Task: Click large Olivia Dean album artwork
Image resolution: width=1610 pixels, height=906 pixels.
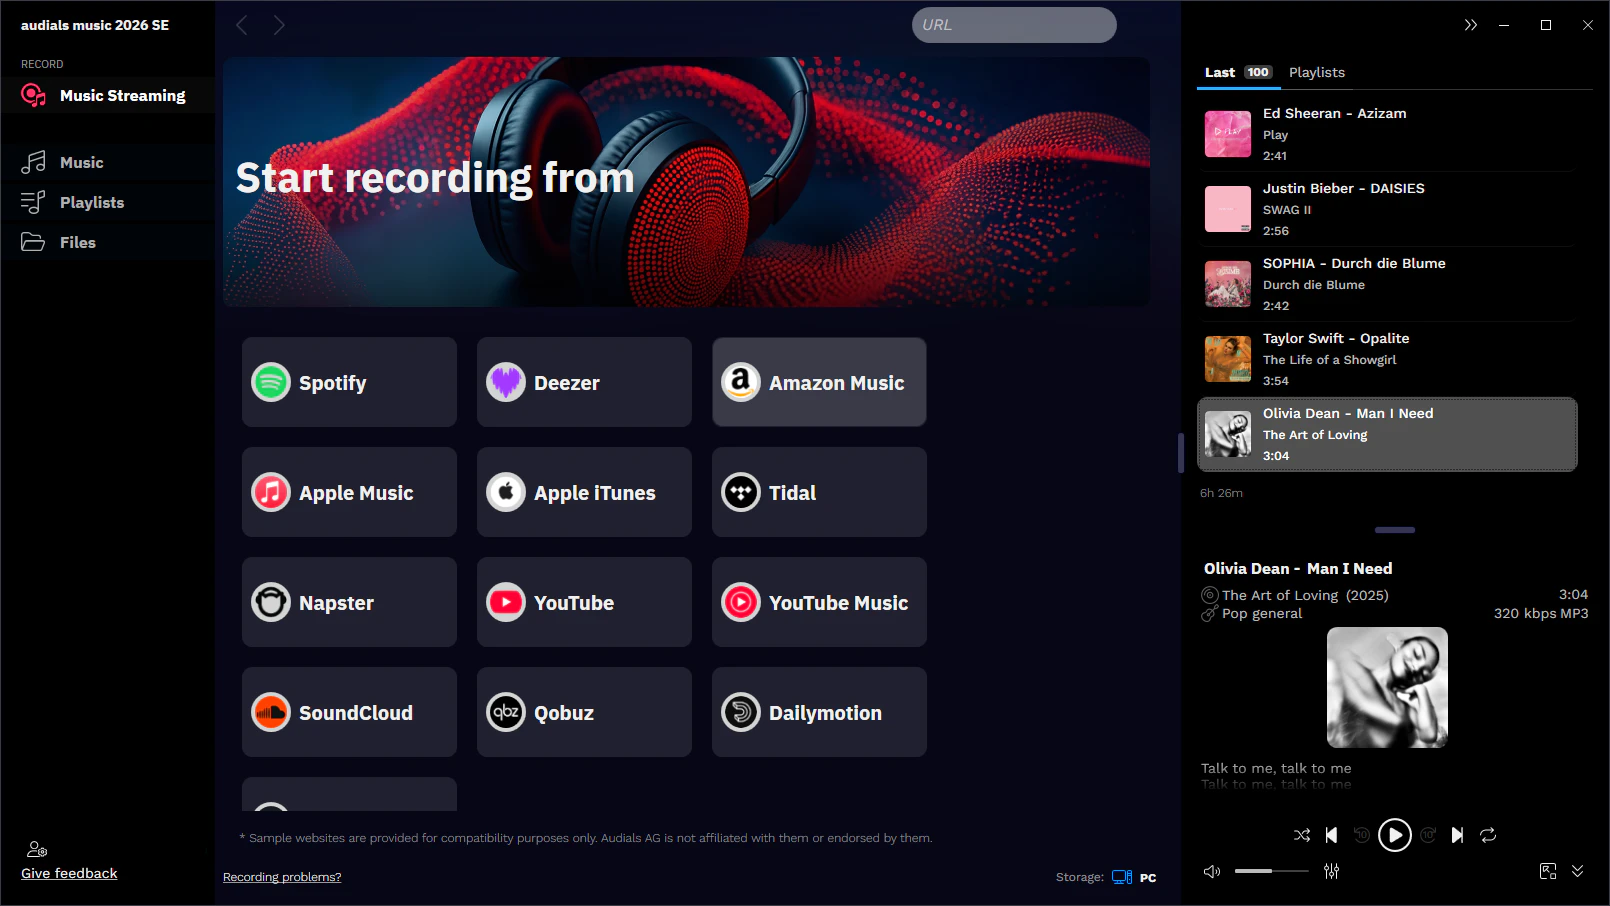Action: click(x=1387, y=687)
